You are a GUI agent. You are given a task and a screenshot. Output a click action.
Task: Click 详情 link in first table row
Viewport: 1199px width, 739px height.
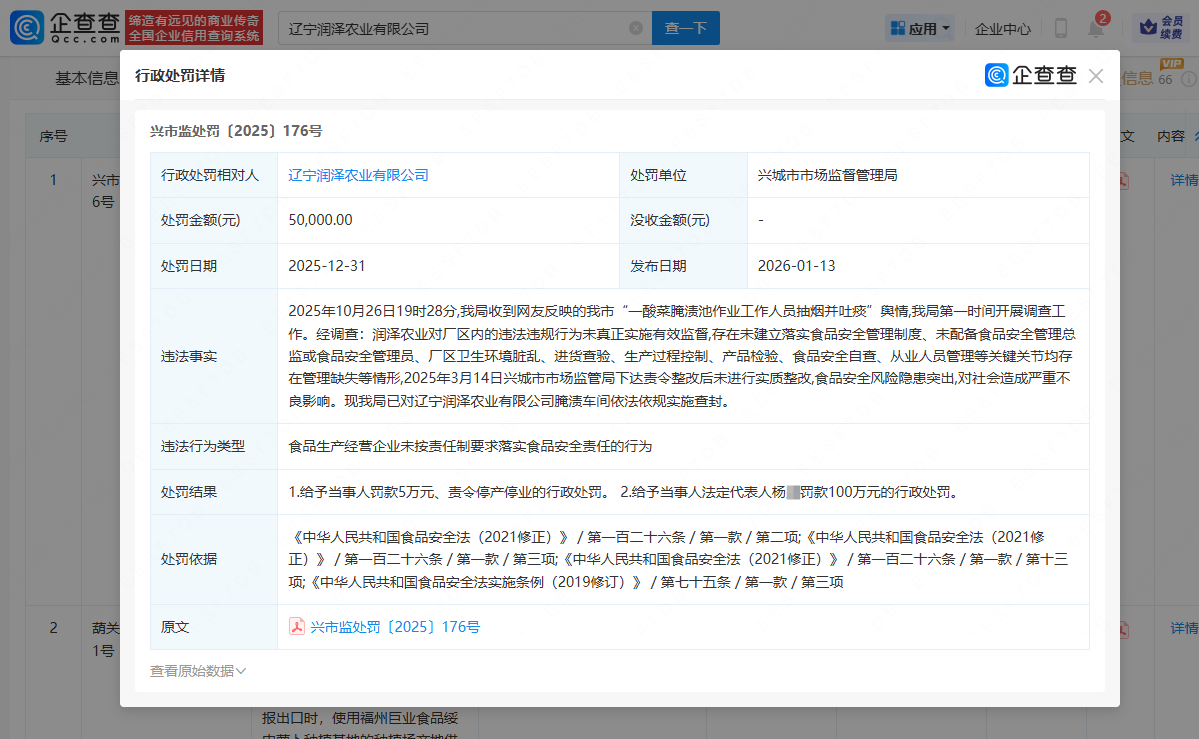1184,180
